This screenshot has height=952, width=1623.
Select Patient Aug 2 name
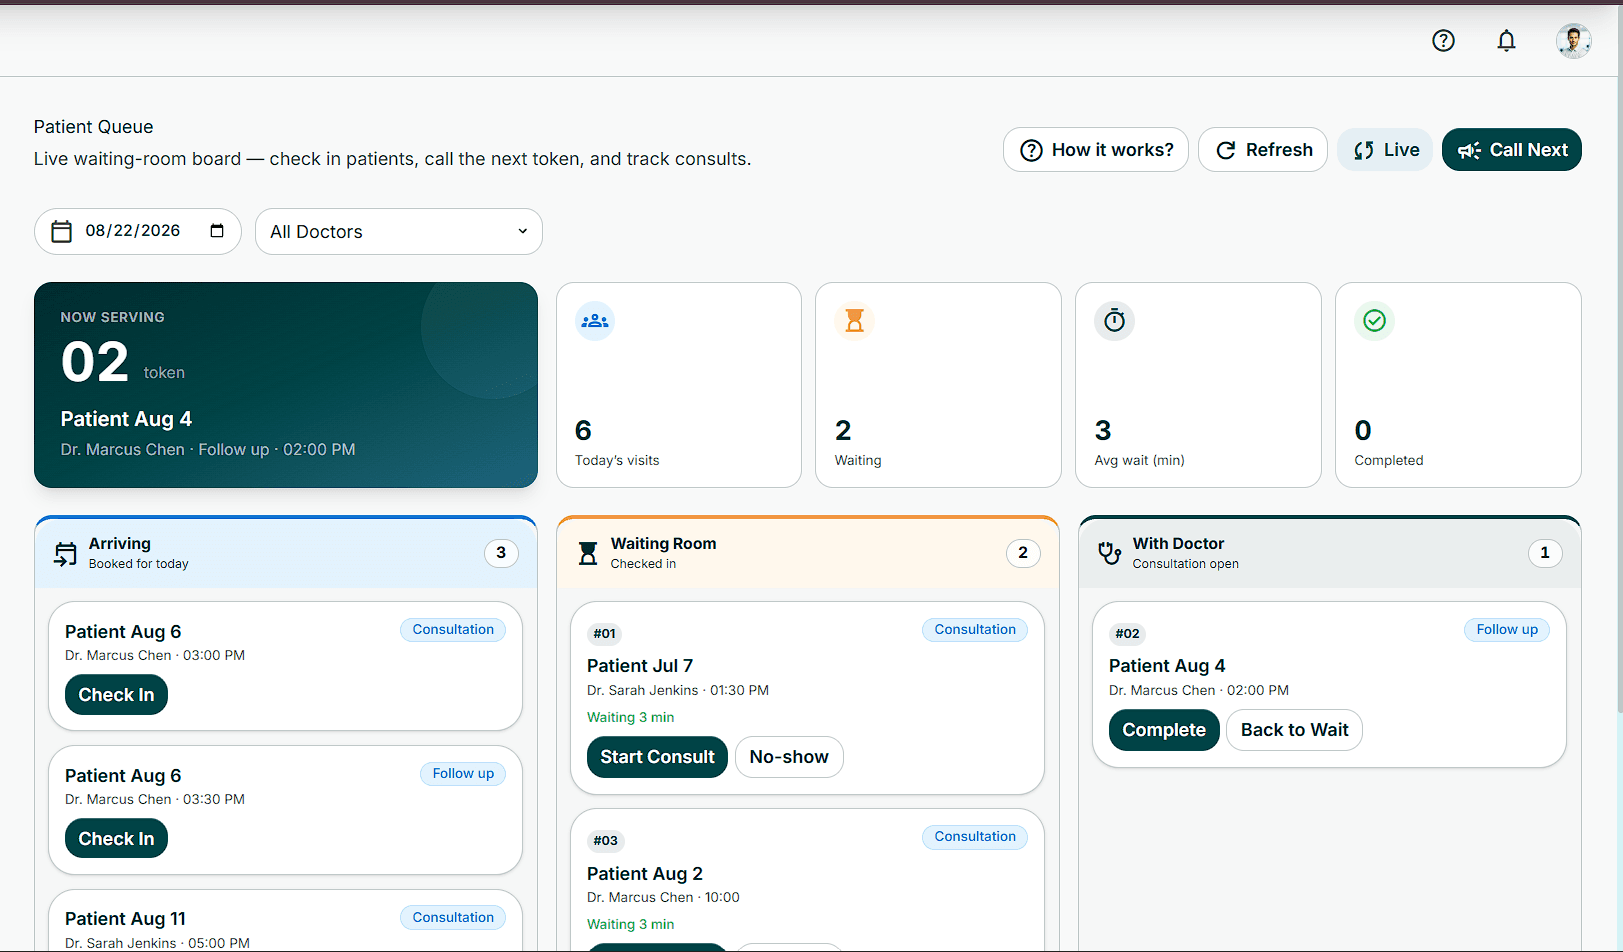pos(645,874)
